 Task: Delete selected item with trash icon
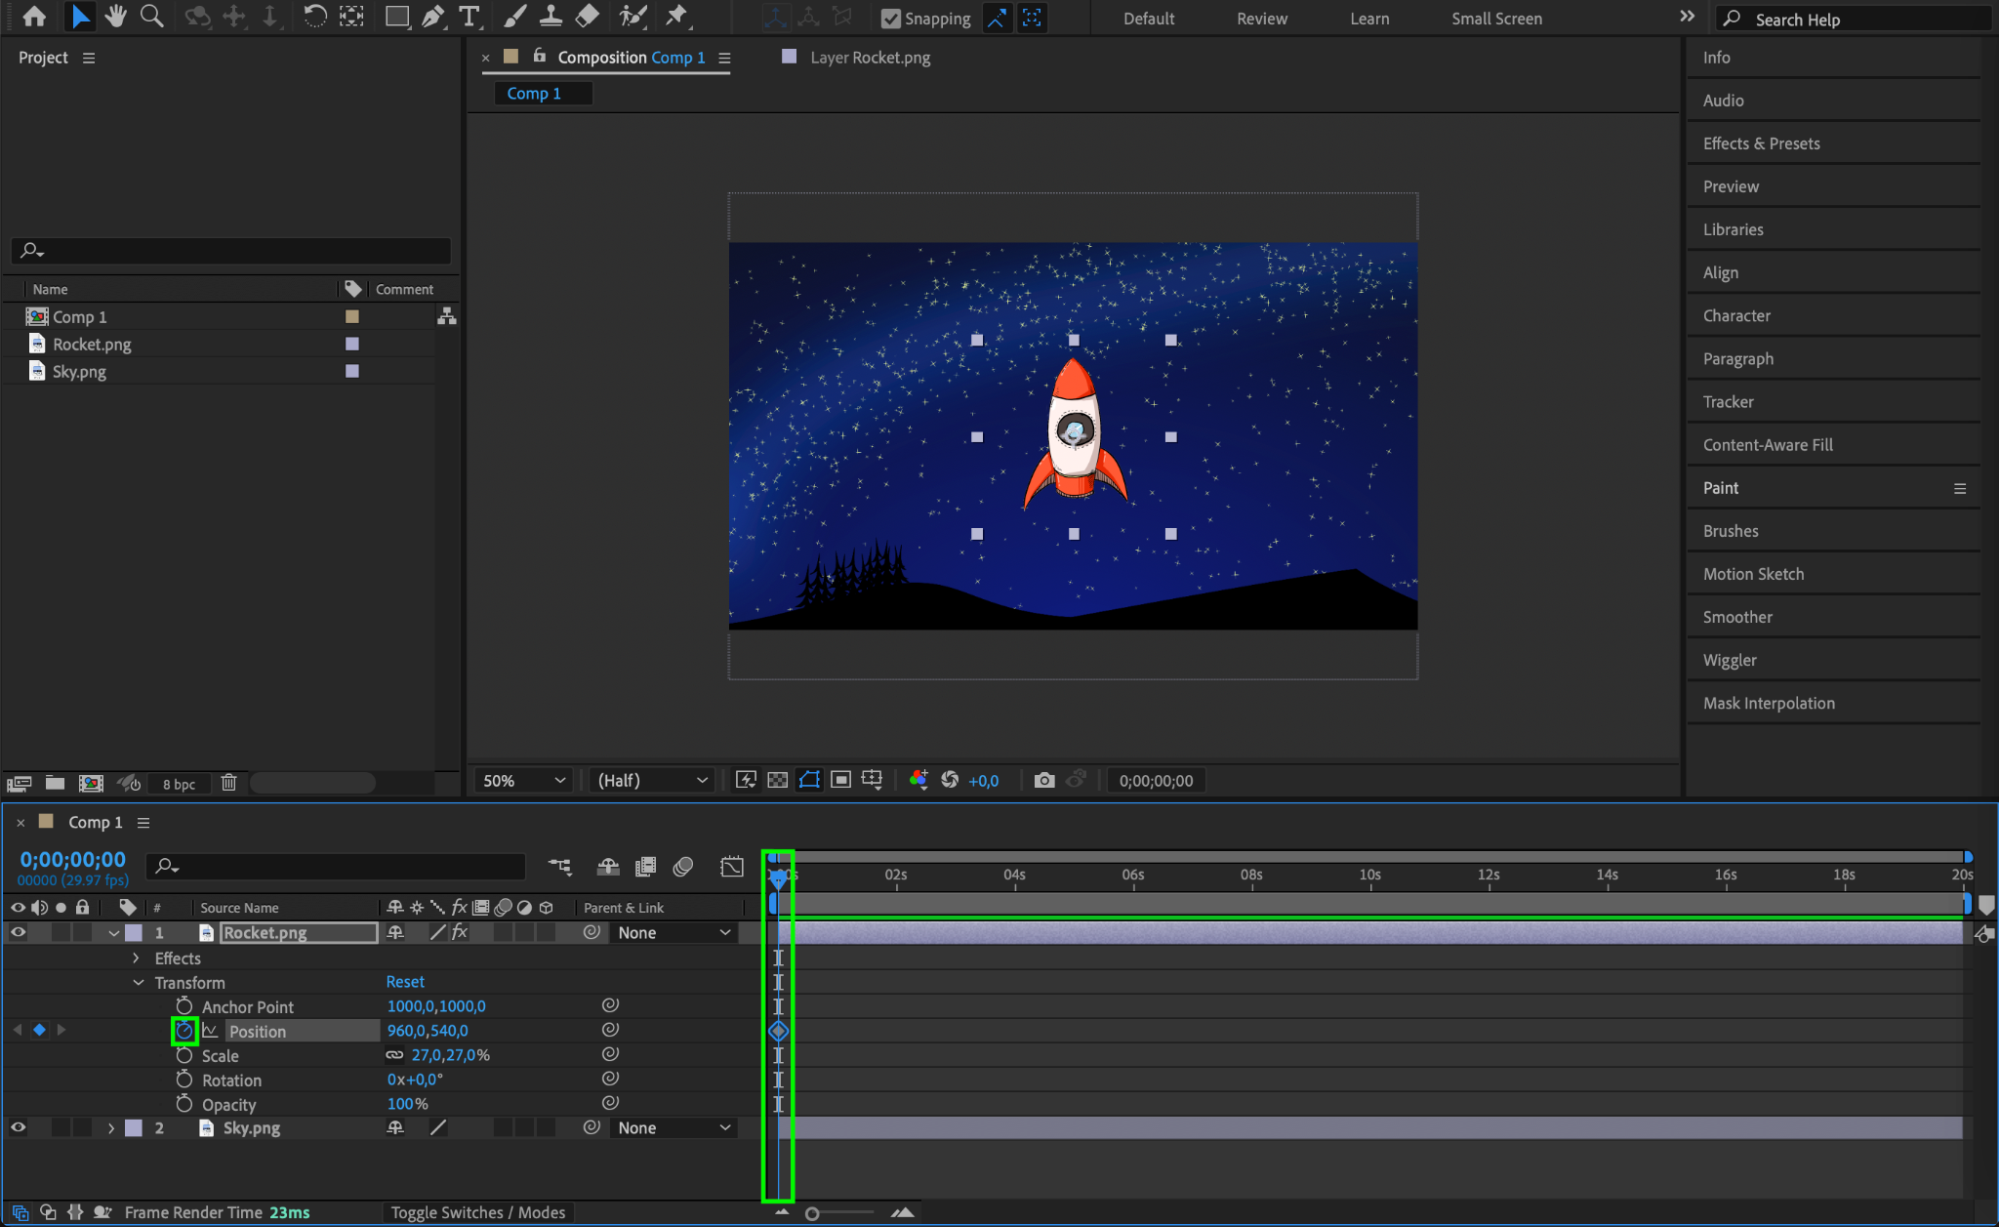pyautogui.click(x=229, y=783)
